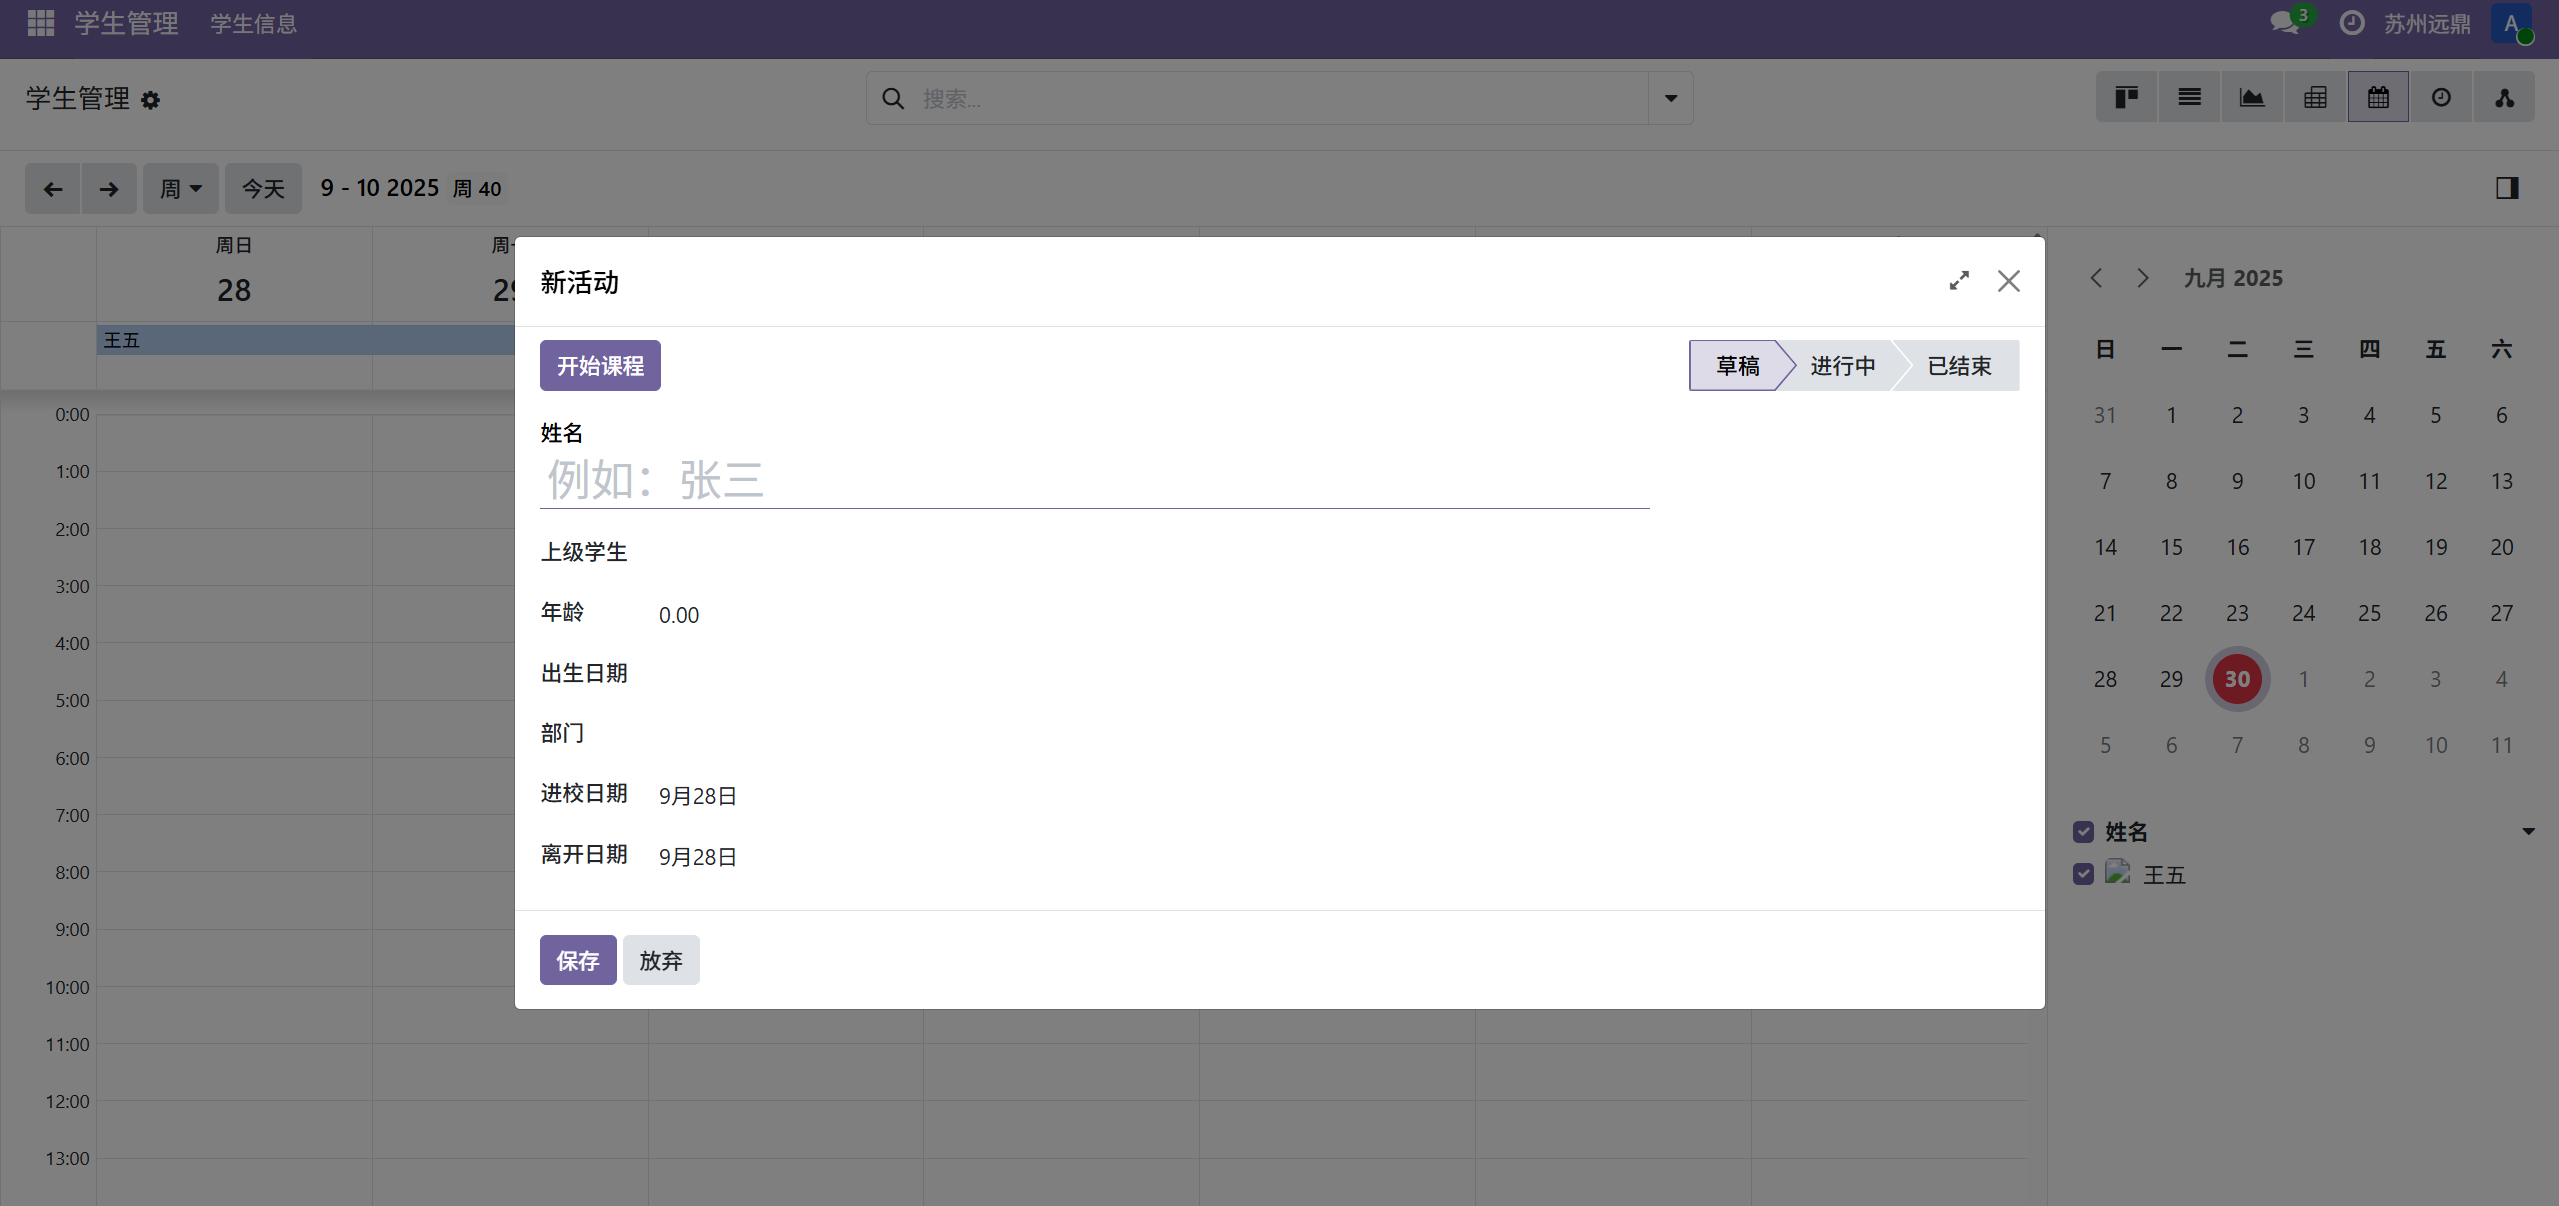The width and height of the screenshot is (2559, 1206).
Task: Select the 进行中 status stage
Action: 1842,366
